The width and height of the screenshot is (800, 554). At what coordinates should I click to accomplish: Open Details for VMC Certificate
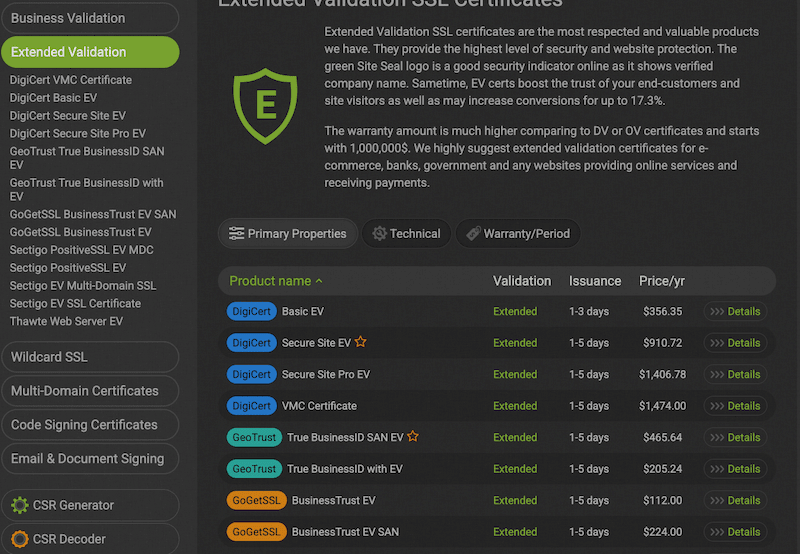[735, 406]
